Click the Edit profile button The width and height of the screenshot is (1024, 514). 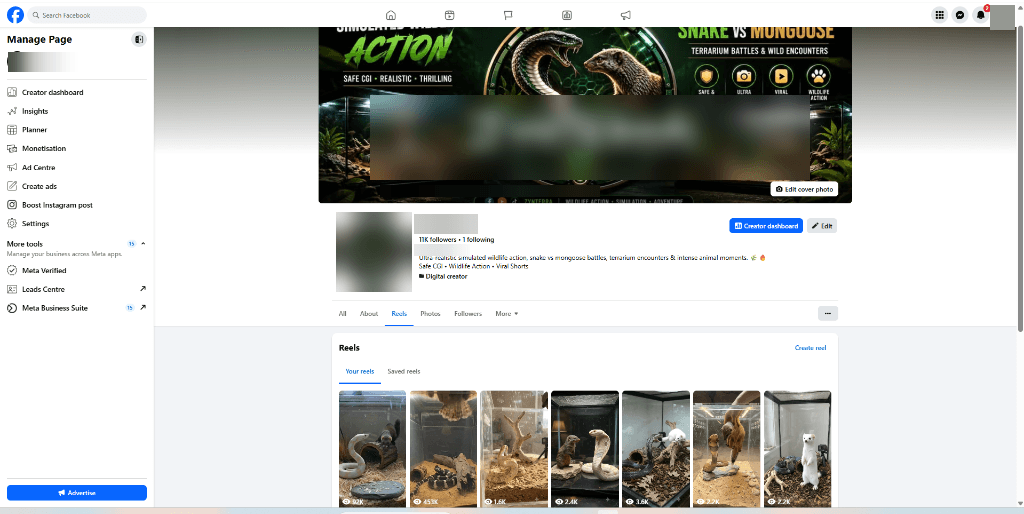pos(822,226)
